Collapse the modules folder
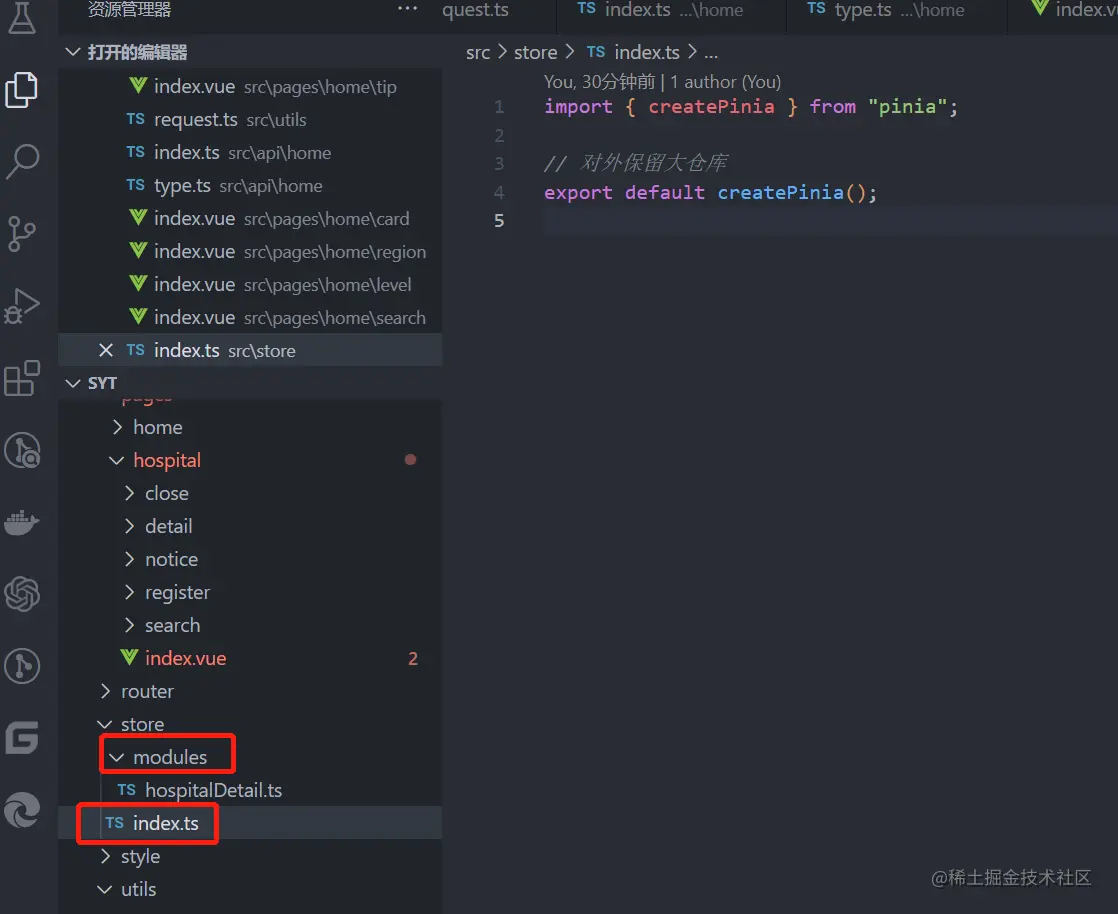Viewport: 1118px width, 914px height. (116, 756)
